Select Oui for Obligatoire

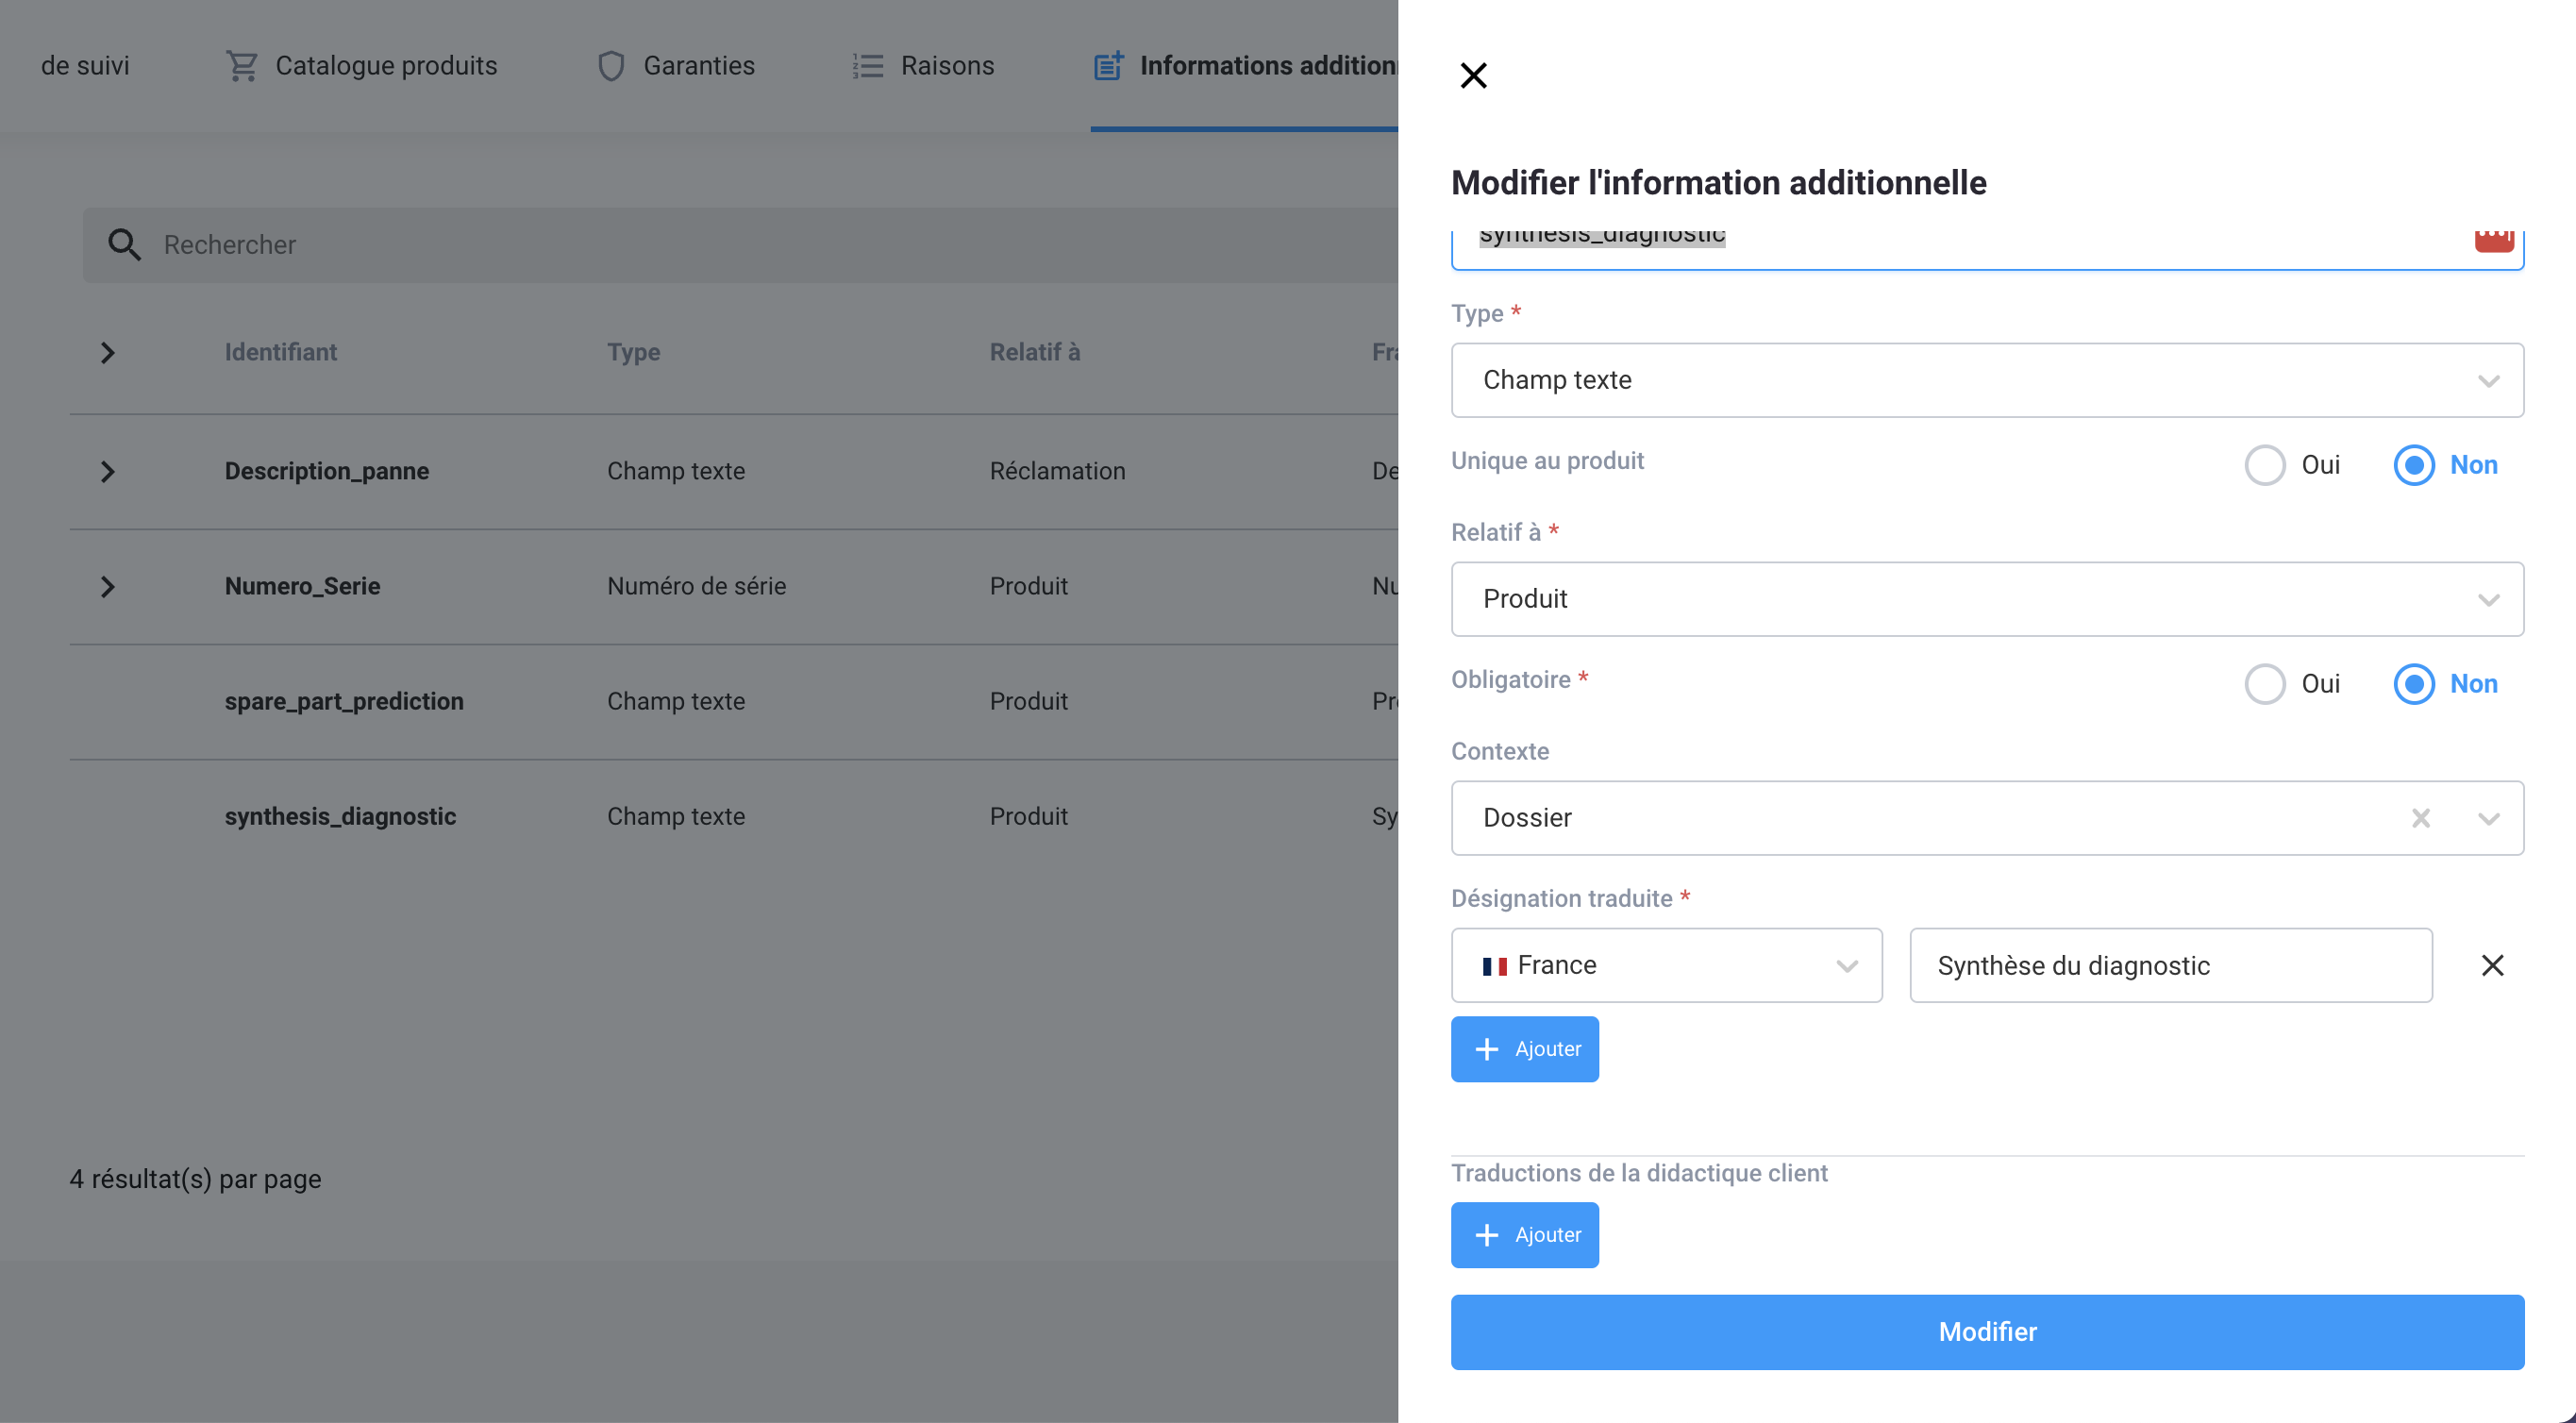2265,684
